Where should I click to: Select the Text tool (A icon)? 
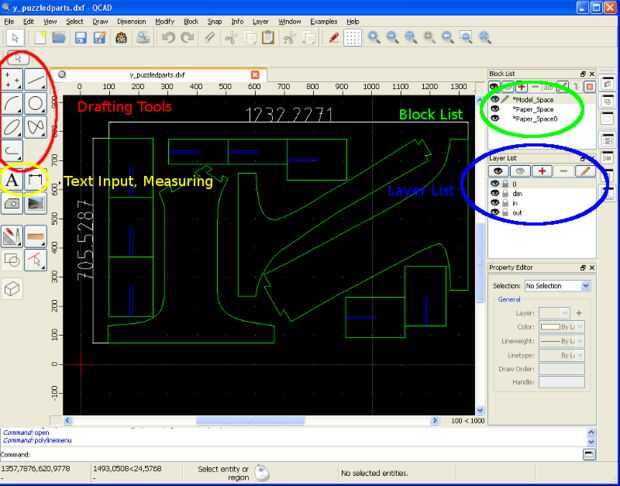pyautogui.click(x=12, y=181)
